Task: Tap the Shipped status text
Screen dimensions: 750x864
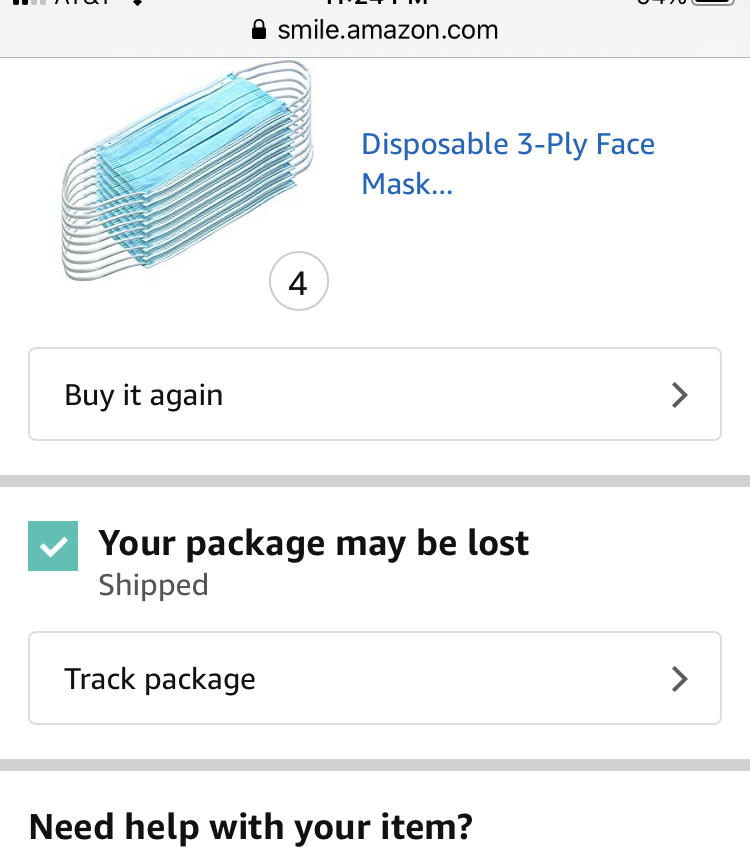Action: click(x=153, y=585)
